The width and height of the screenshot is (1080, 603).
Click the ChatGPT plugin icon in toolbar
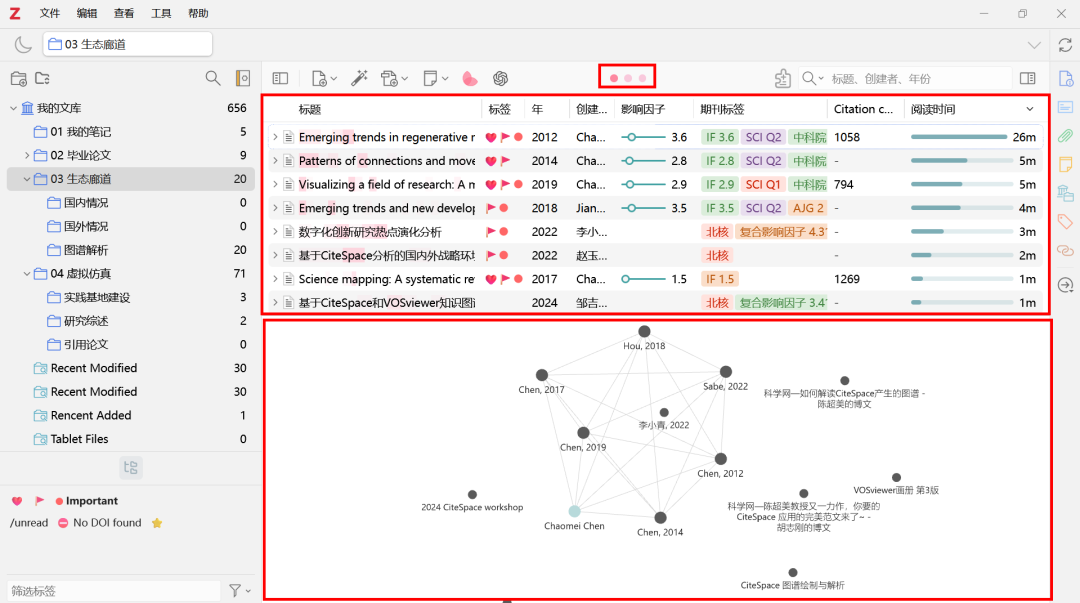click(500, 78)
